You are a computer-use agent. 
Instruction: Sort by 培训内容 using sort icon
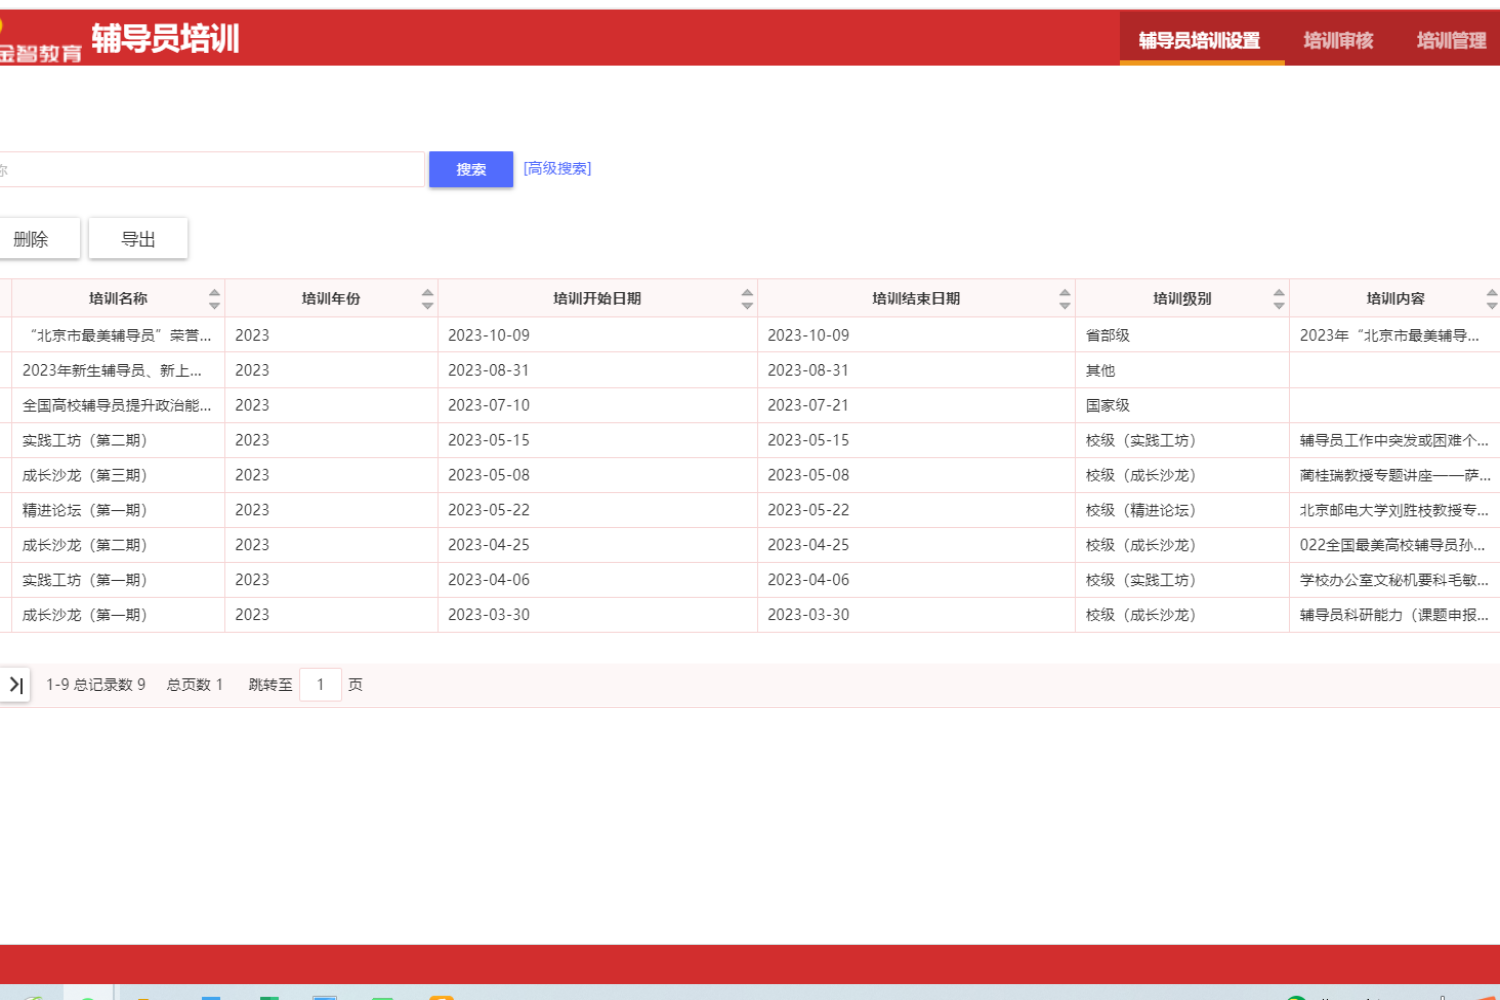click(1491, 299)
